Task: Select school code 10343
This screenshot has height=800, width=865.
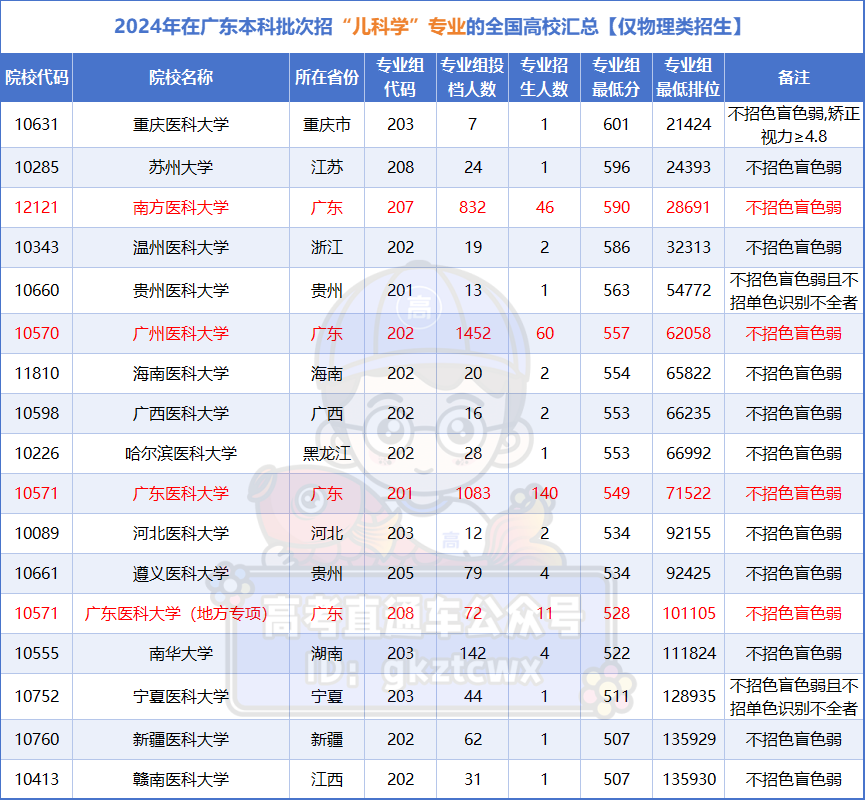Action: tap(36, 248)
